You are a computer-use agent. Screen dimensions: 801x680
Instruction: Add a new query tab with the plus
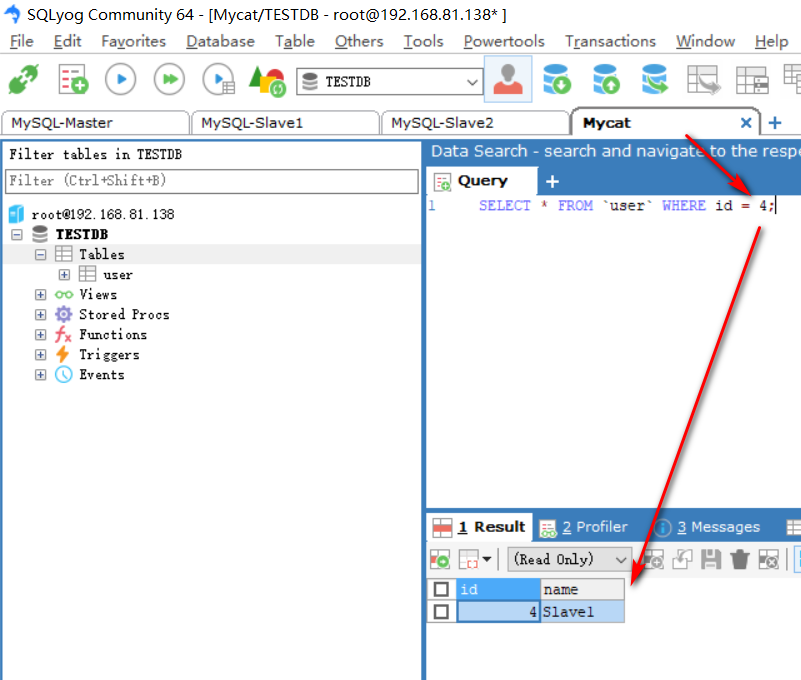coord(552,181)
